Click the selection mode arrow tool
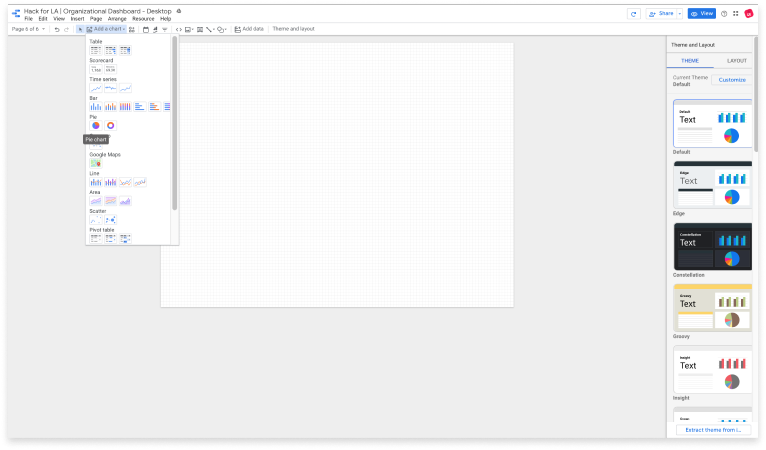This screenshot has height=450, width=766. pyautogui.click(x=80, y=29)
